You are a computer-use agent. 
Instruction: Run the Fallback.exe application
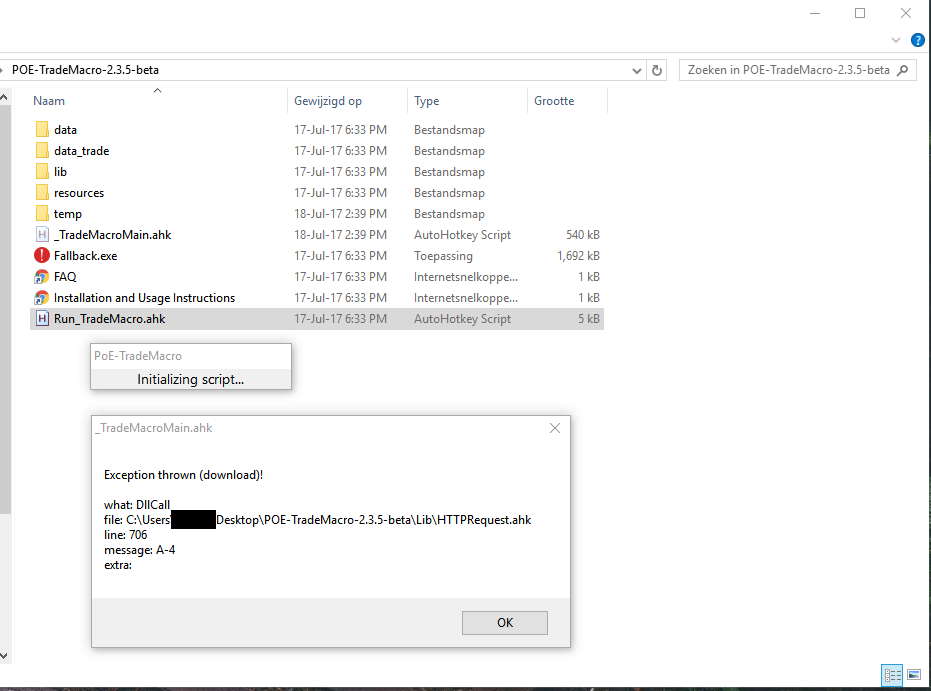tap(82, 255)
